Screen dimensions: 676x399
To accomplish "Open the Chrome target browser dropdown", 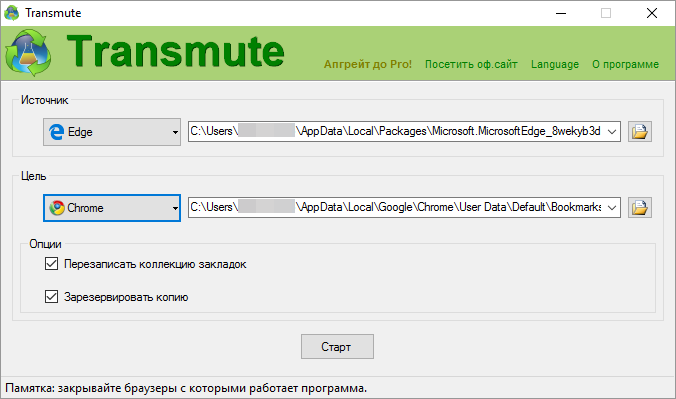I will pyautogui.click(x=112, y=208).
